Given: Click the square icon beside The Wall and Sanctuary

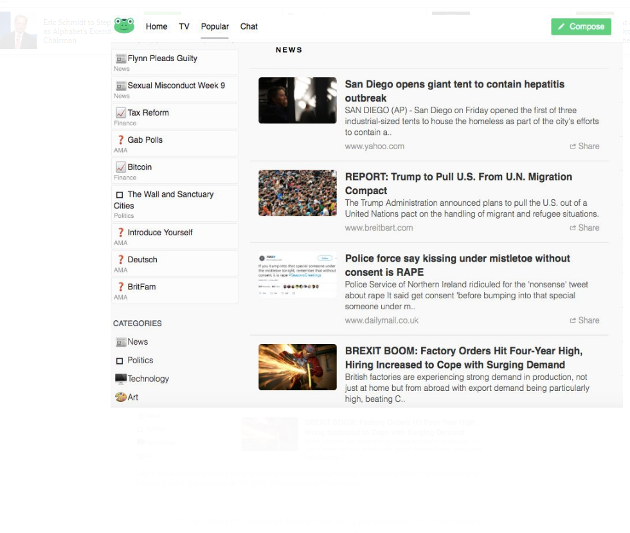Looking at the screenshot, I should coord(119,195).
